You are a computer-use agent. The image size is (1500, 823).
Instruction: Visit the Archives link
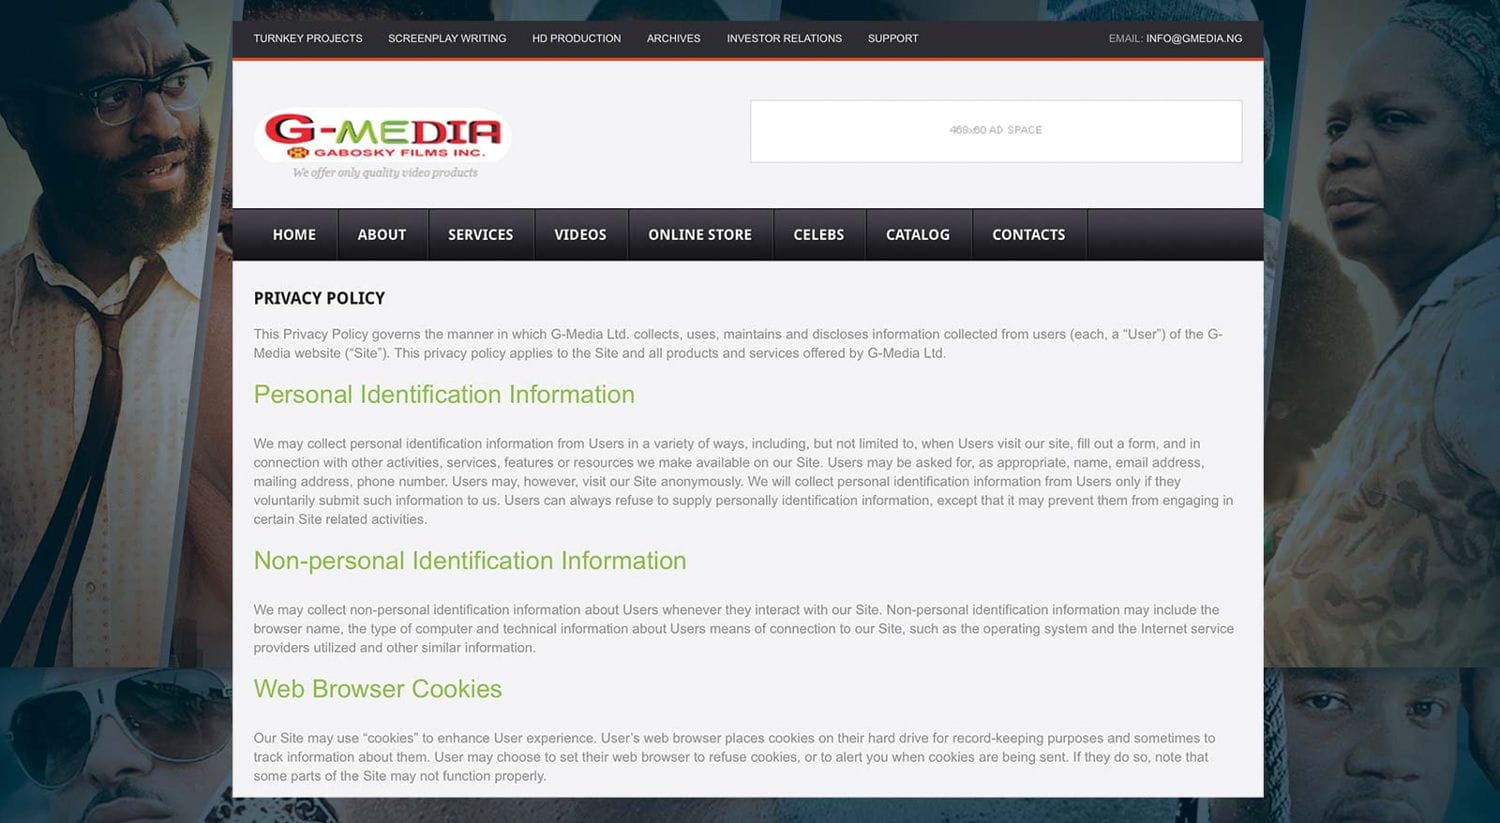pos(673,39)
